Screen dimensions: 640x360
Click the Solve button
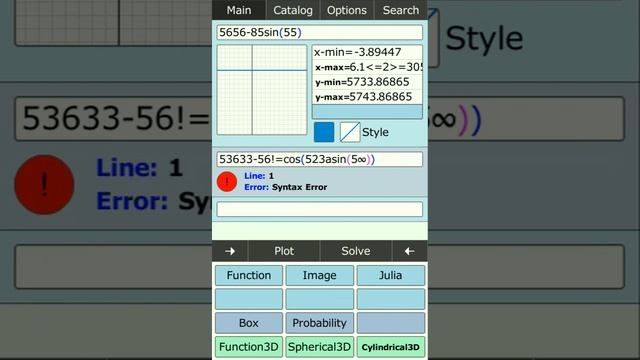click(x=356, y=251)
